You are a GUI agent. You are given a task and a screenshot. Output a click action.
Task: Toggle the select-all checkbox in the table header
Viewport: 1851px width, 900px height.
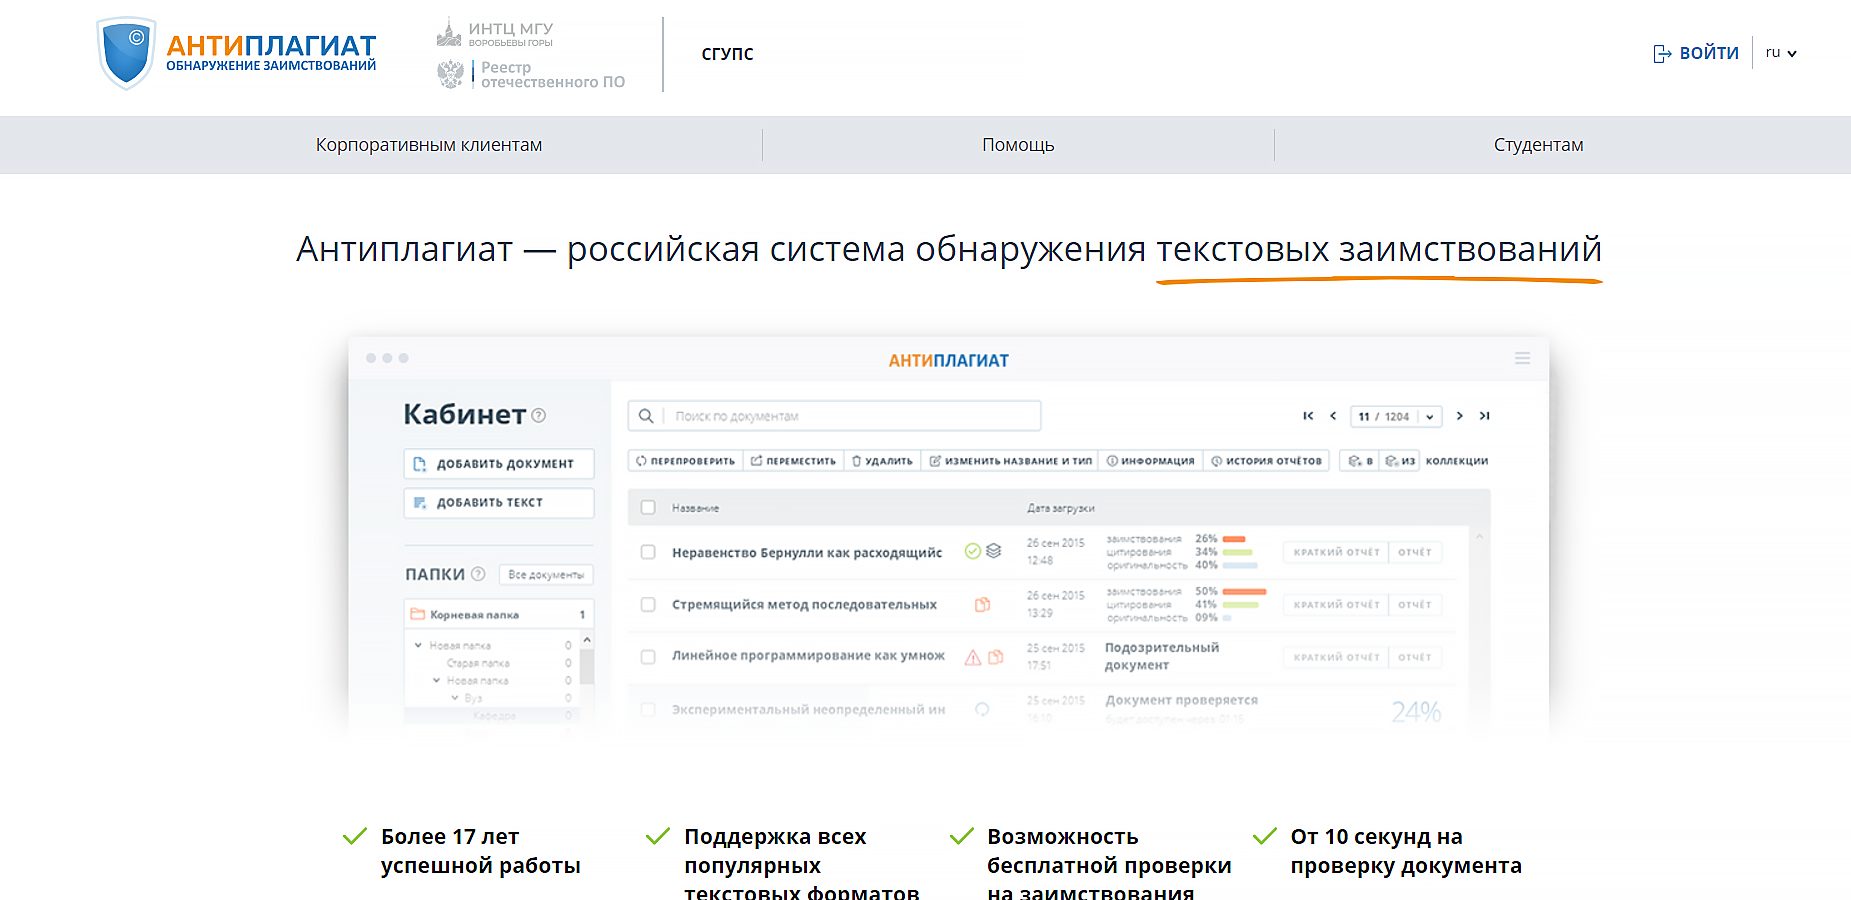tap(648, 507)
